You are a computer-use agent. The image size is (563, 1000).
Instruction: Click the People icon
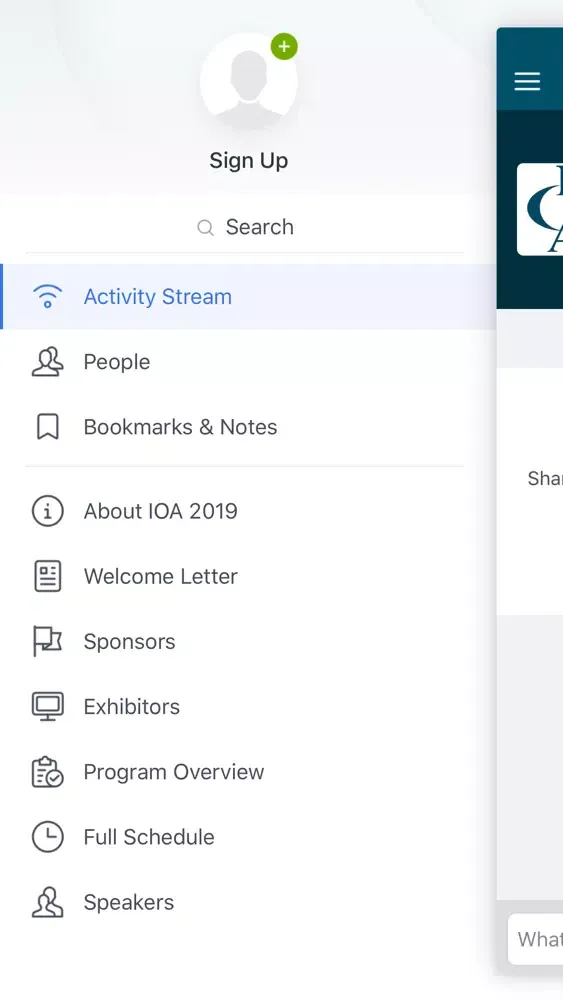pyautogui.click(x=48, y=362)
